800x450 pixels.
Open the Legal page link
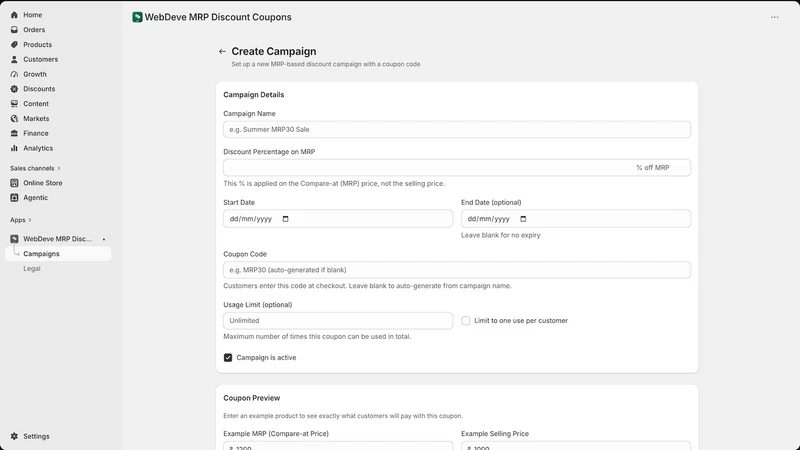tap(32, 268)
